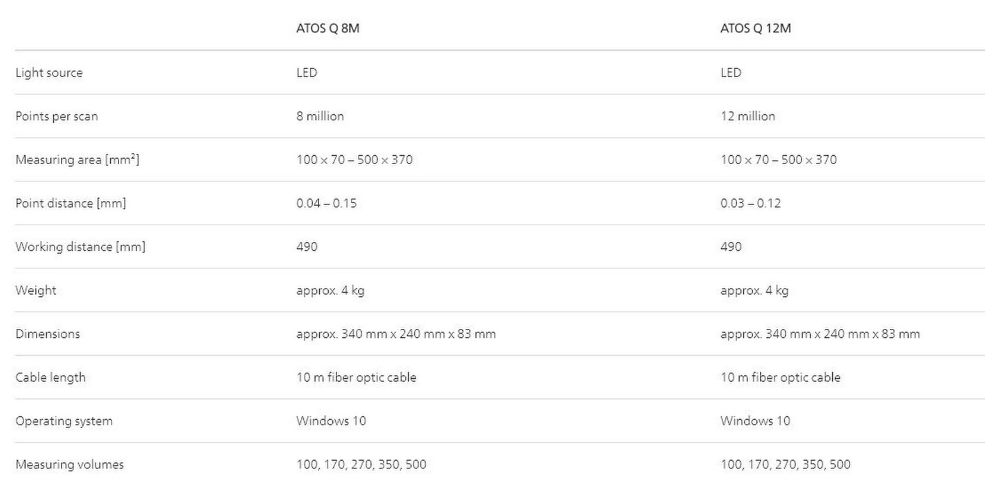Image resolution: width=985 pixels, height=498 pixels.
Task: Click the 12 million value
Action: tap(748, 116)
